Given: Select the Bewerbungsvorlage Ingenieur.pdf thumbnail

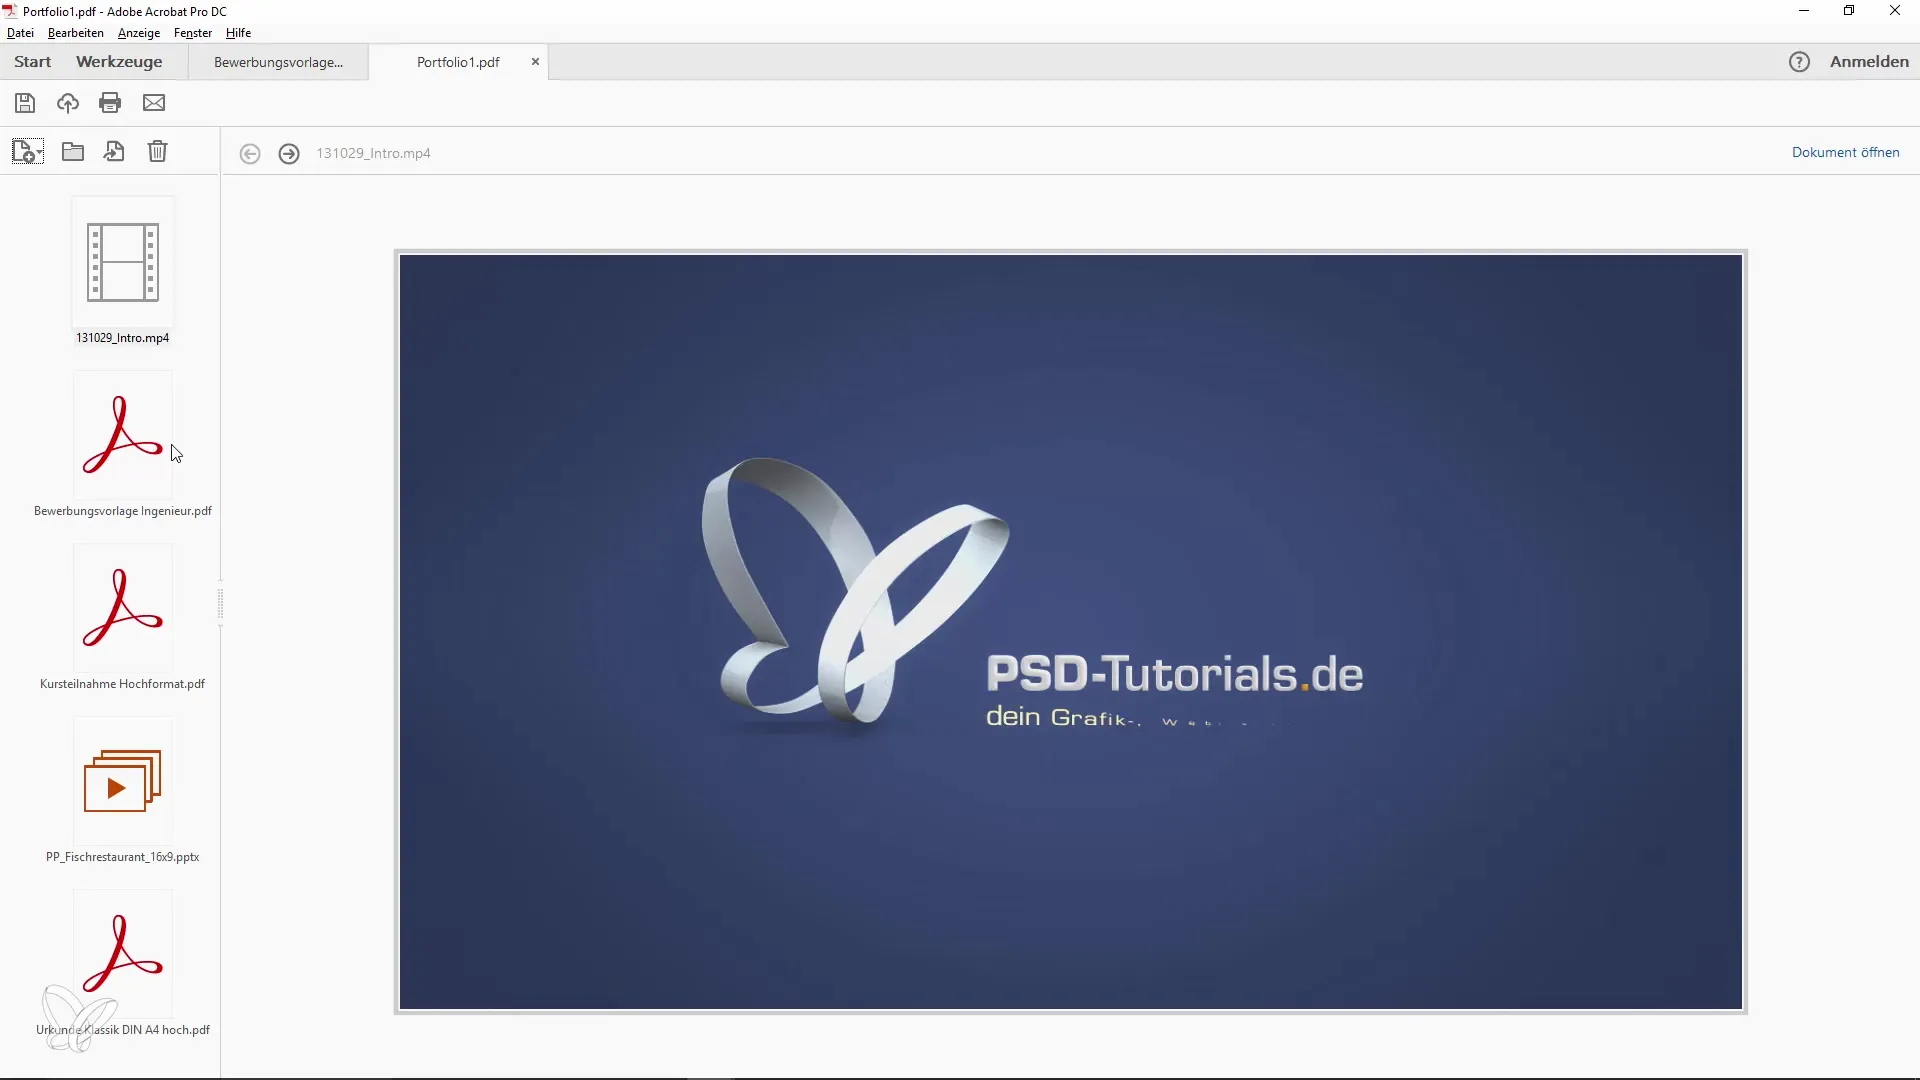Looking at the screenshot, I should point(123,436).
